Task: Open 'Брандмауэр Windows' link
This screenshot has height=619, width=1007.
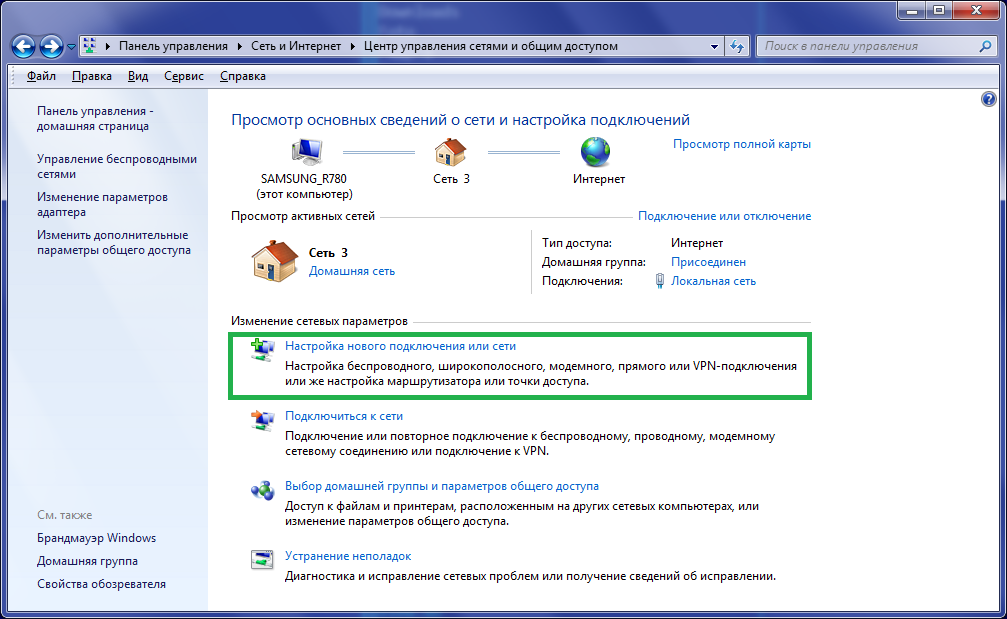Action: [x=96, y=537]
